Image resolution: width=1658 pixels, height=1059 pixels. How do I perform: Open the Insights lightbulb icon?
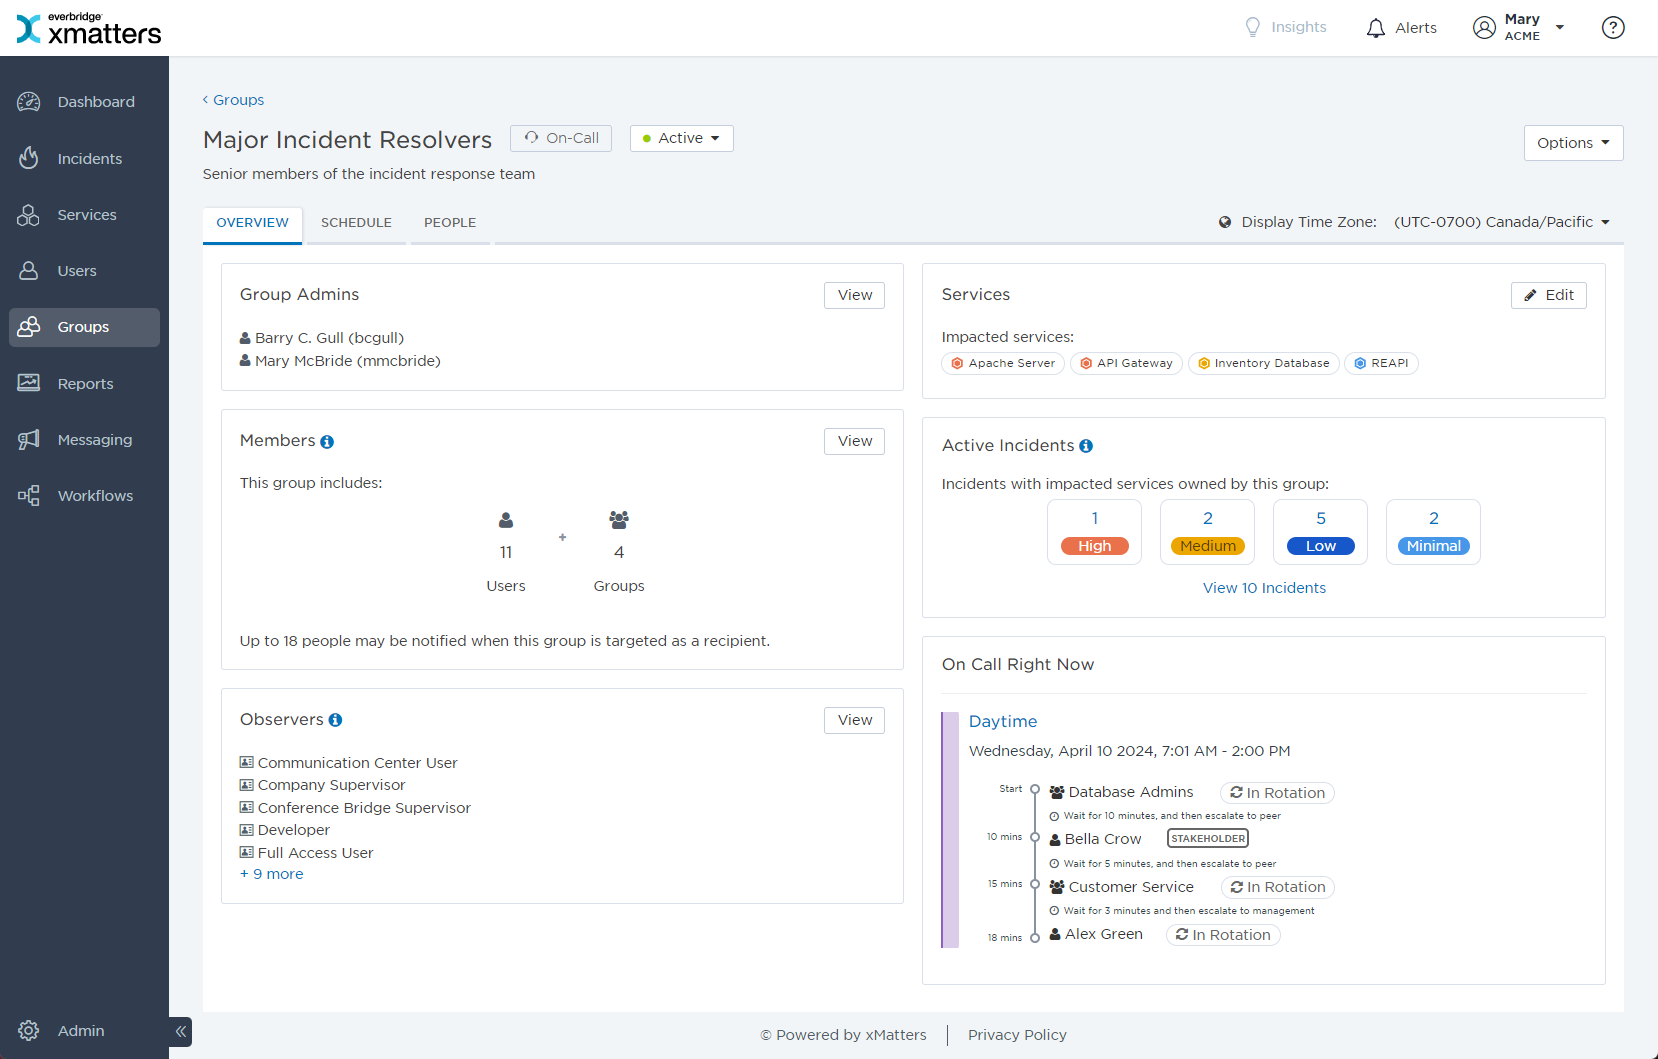[x=1253, y=27]
